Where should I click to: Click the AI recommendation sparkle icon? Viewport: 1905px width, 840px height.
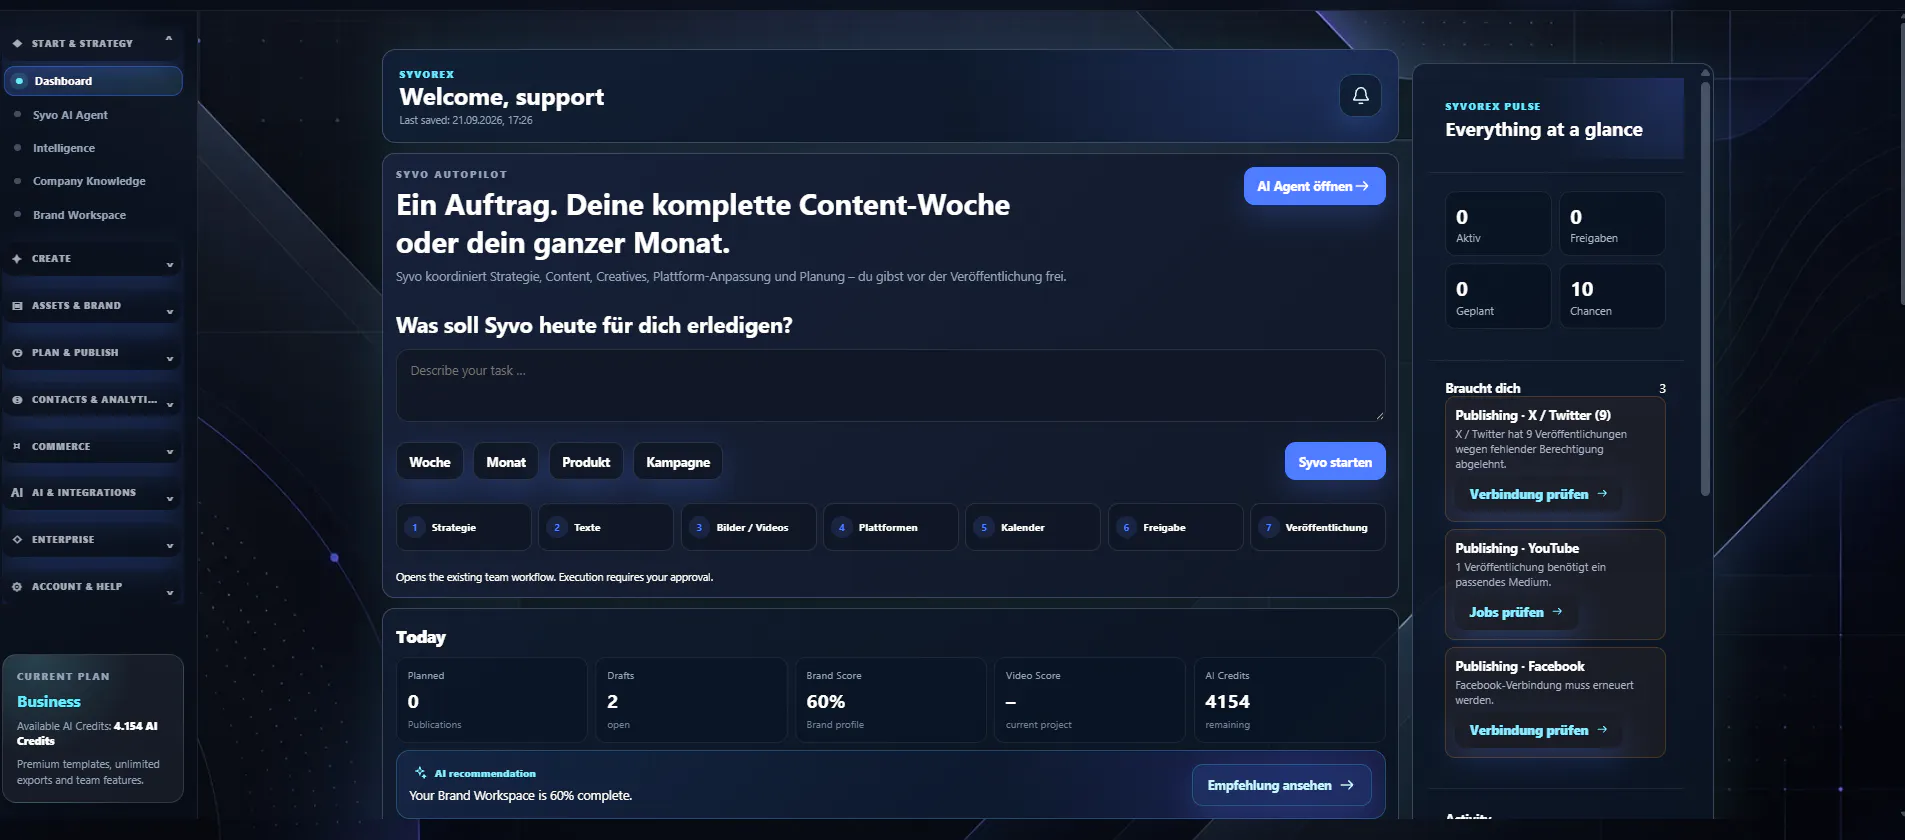421,773
